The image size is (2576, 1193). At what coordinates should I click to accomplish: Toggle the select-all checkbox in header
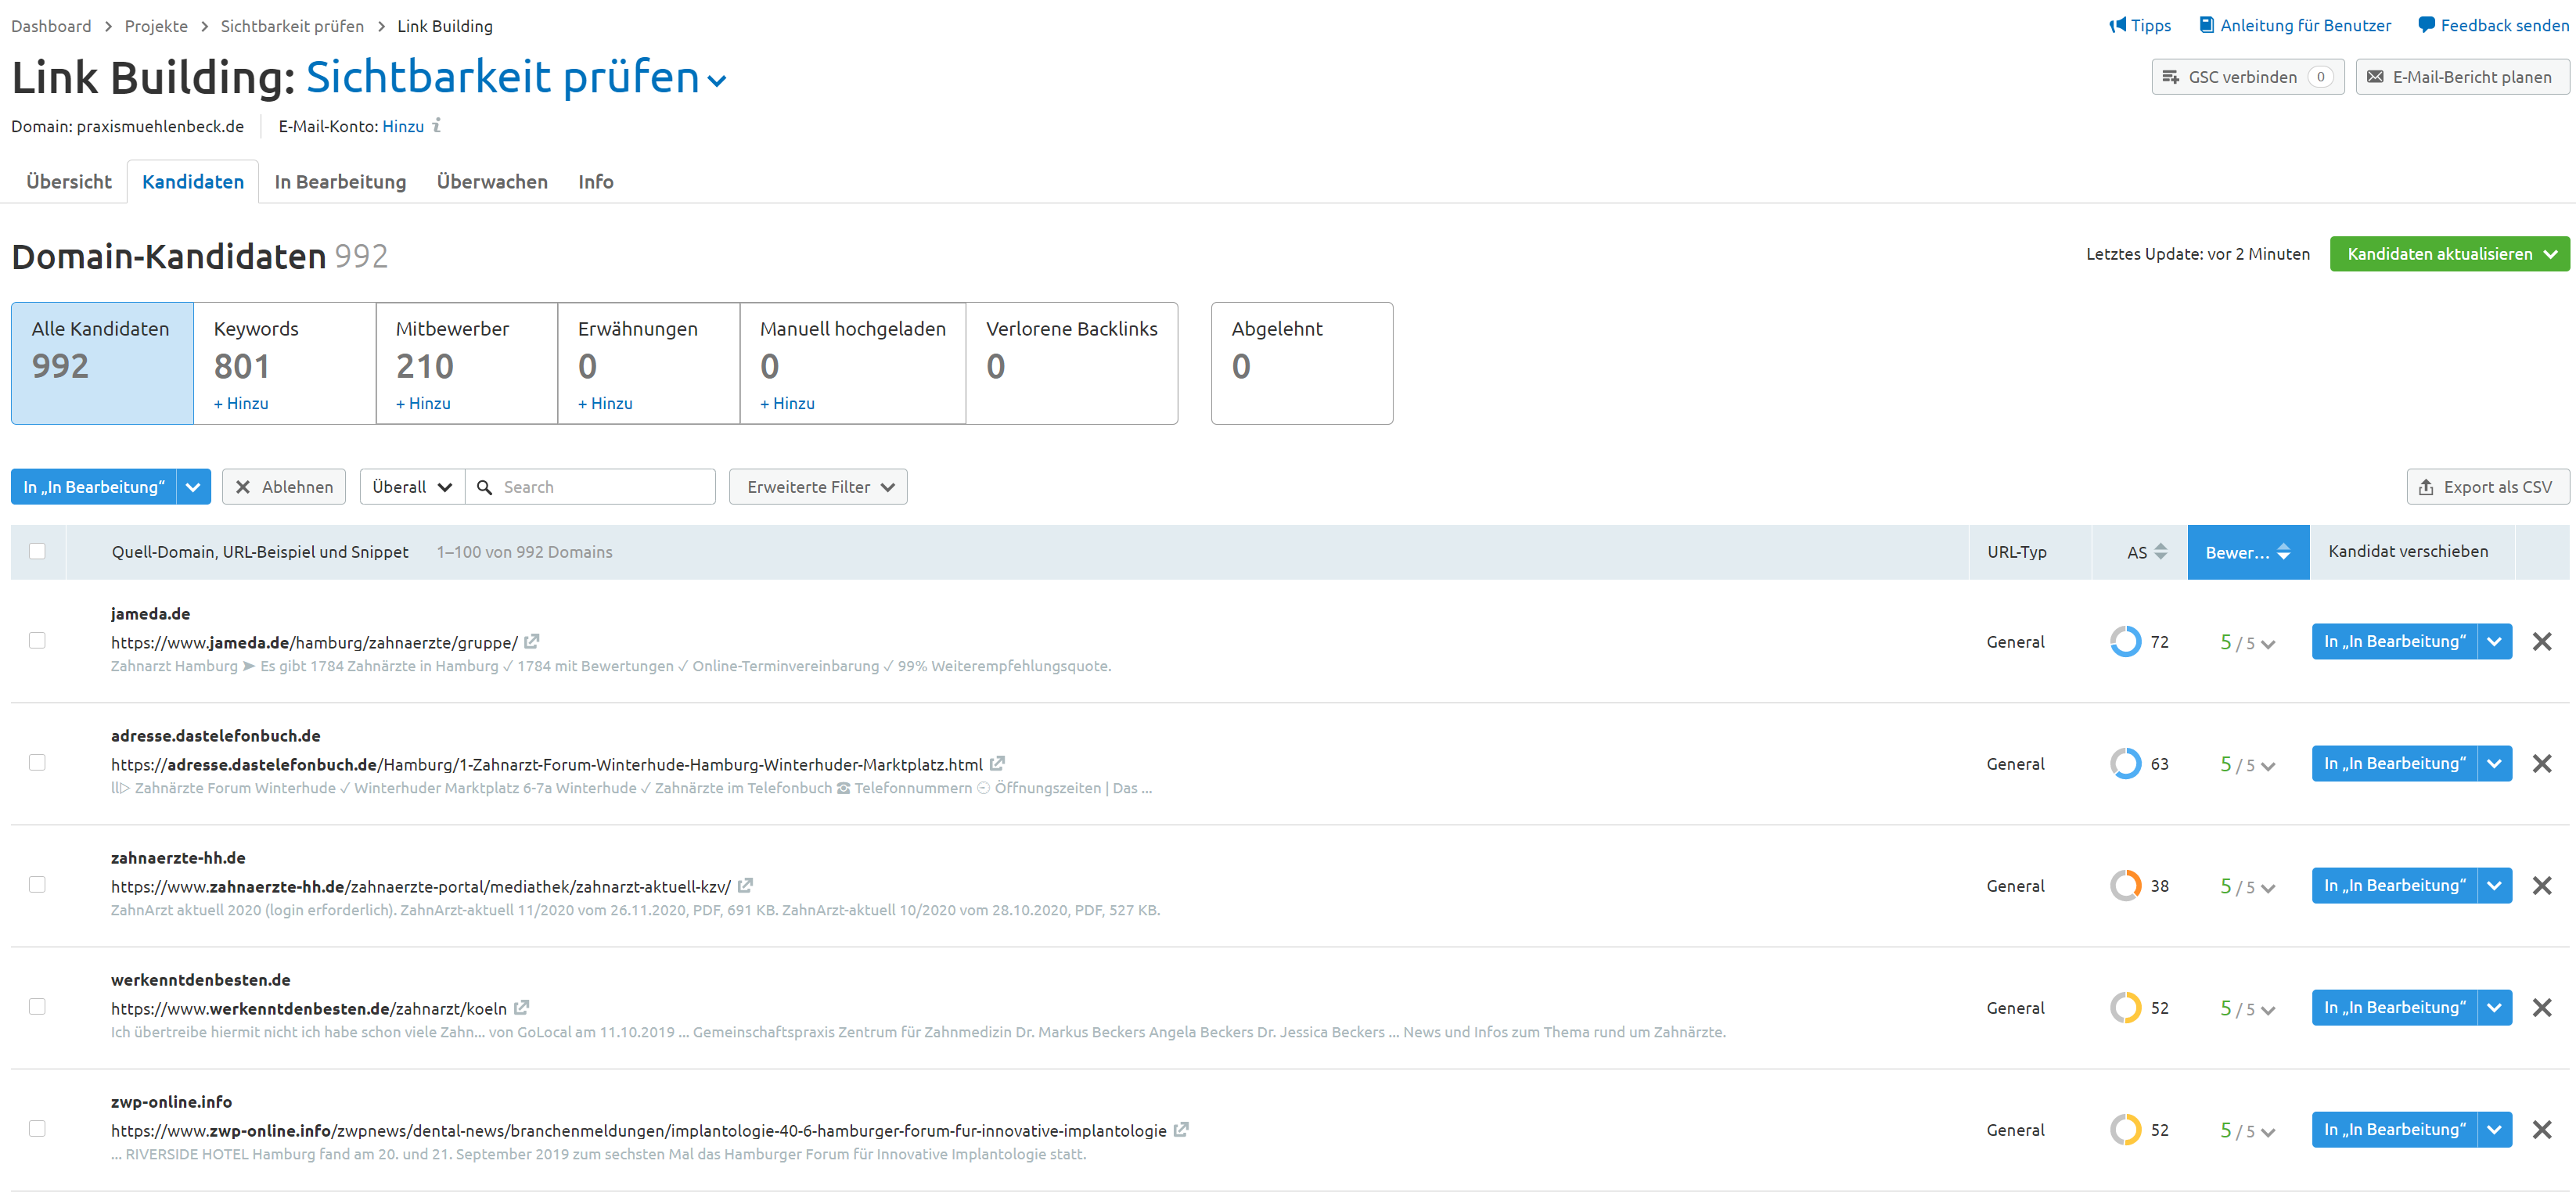(x=36, y=549)
